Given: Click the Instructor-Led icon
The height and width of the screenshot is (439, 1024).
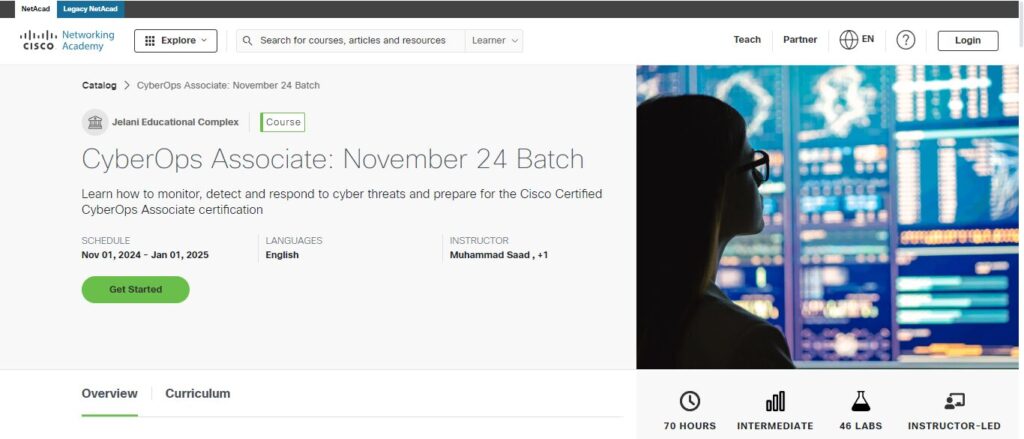Looking at the screenshot, I should pos(954,401).
